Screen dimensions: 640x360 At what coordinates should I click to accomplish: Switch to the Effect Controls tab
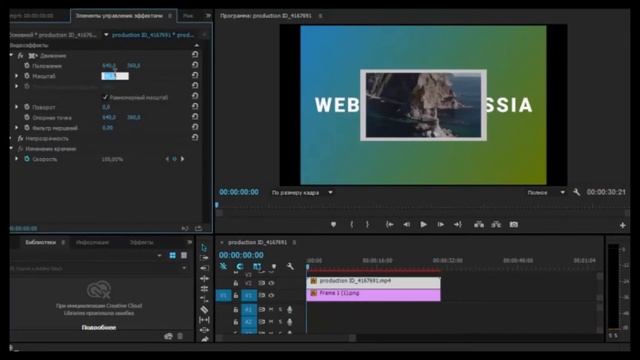[119, 16]
